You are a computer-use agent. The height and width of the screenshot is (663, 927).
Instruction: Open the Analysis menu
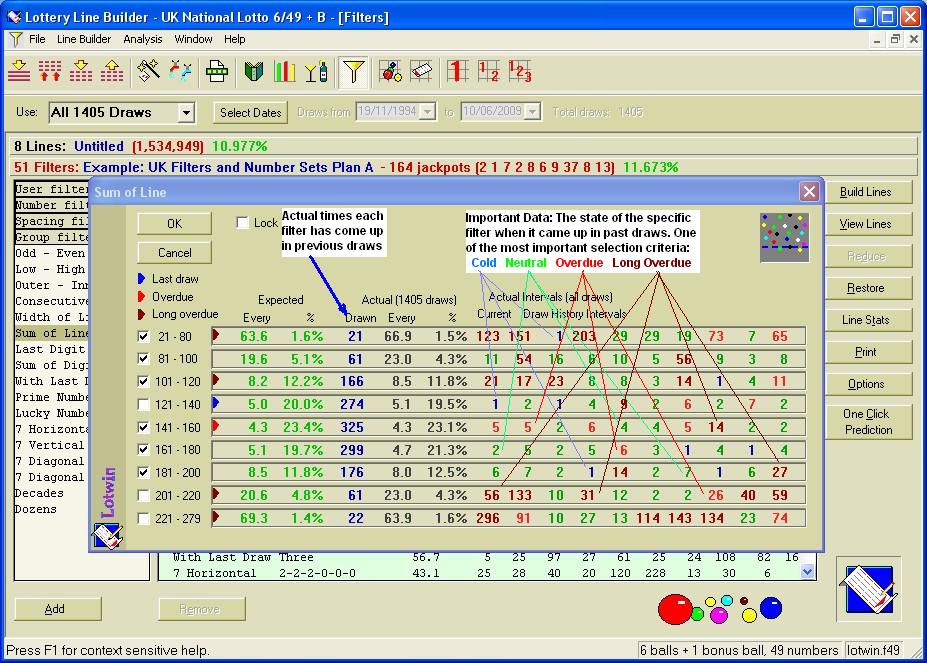[x=142, y=39]
